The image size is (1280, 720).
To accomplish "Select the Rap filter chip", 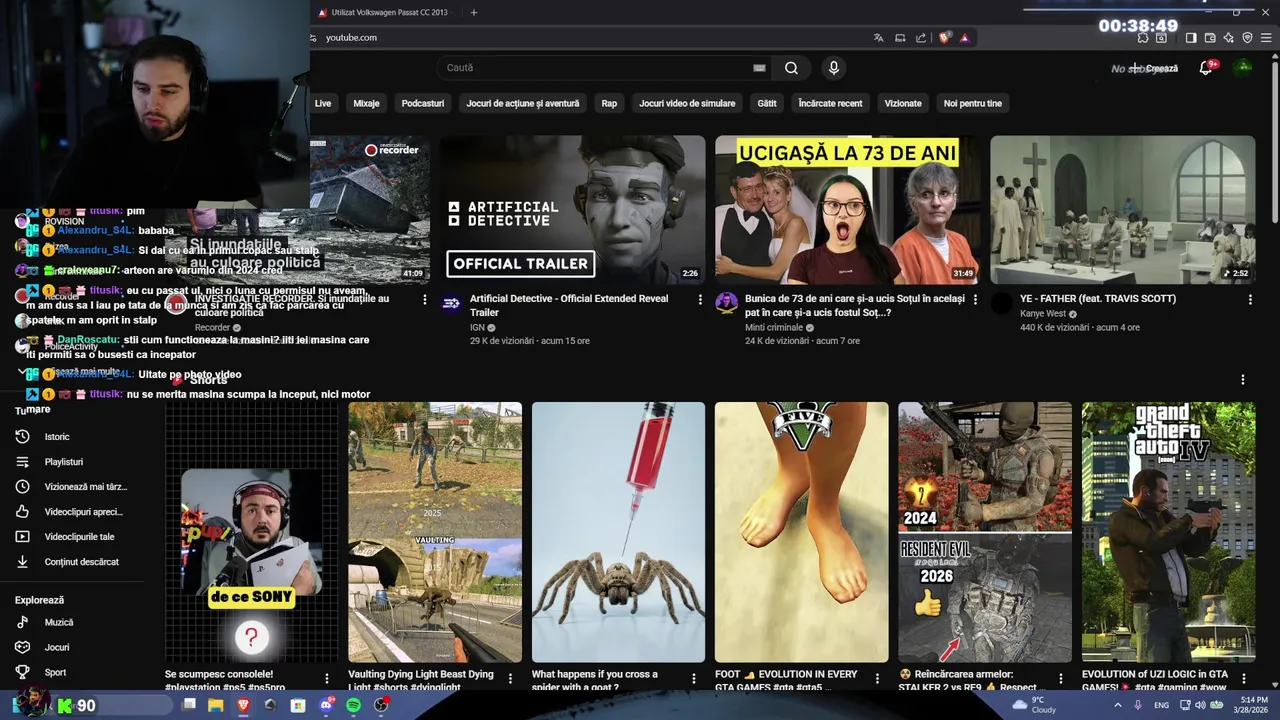I will click(x=609, y=103).
